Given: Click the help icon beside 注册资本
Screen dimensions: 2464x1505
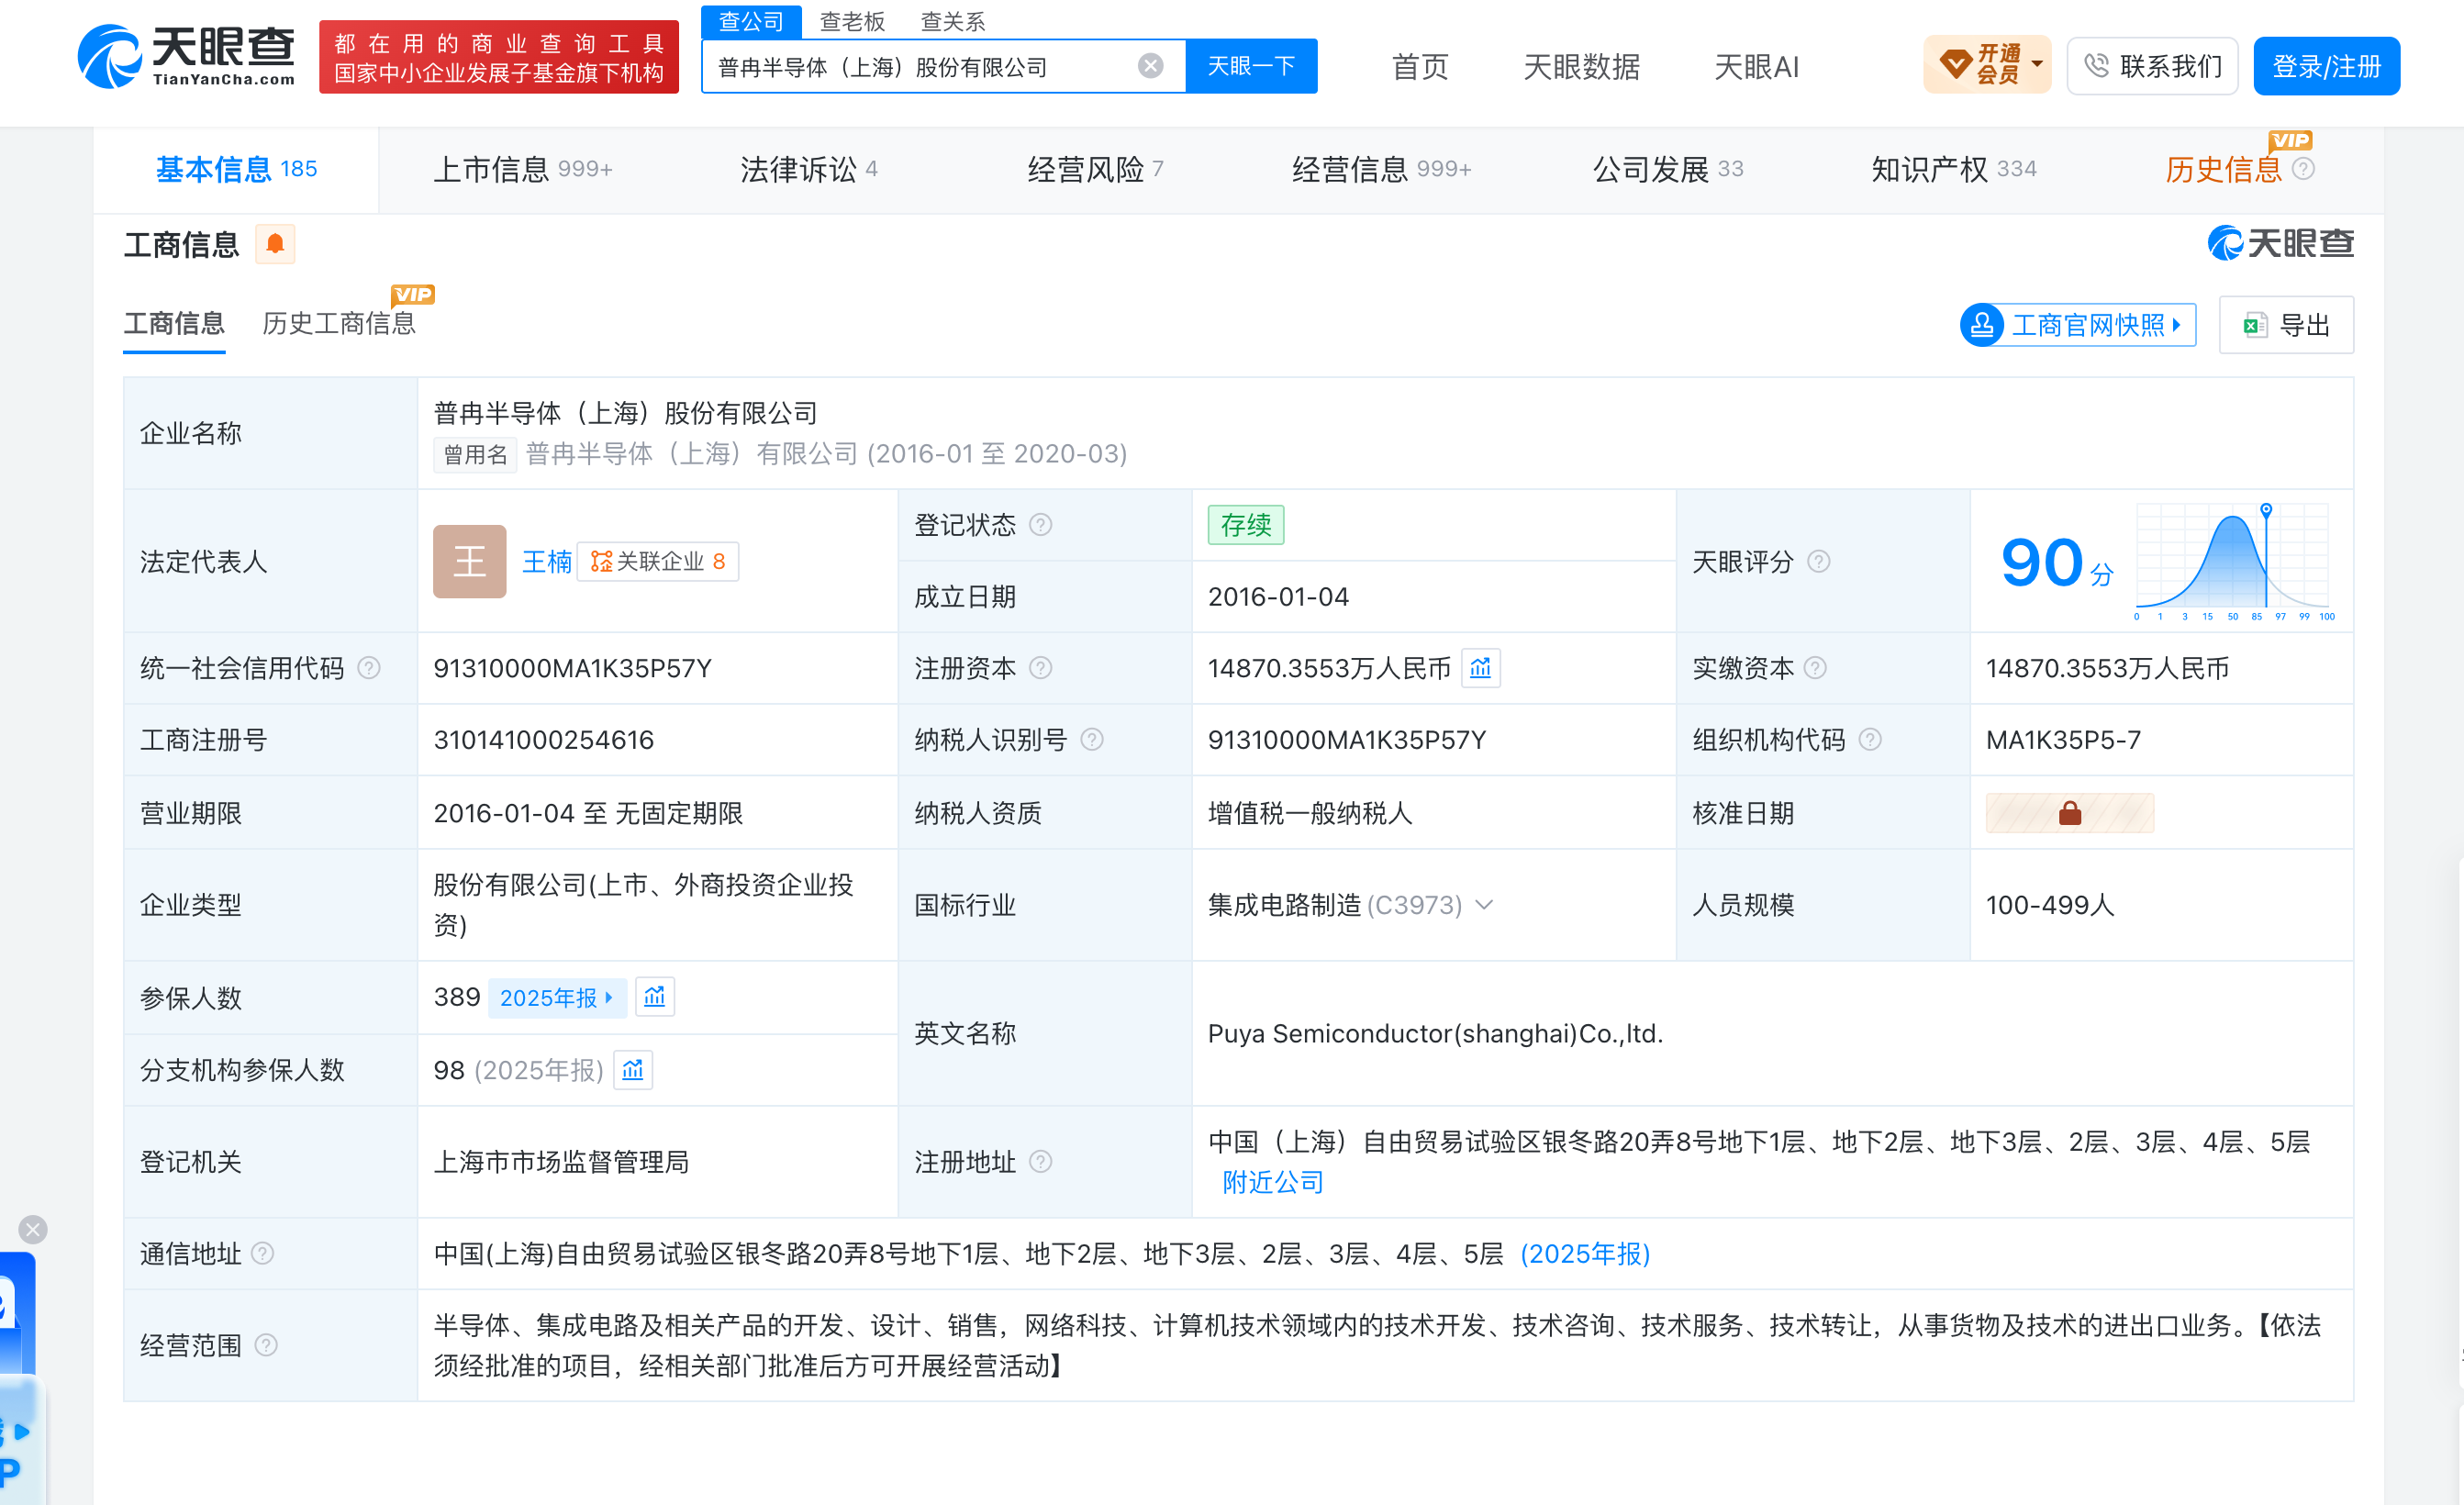Looking at the screenshot, I should [1040, 668].
